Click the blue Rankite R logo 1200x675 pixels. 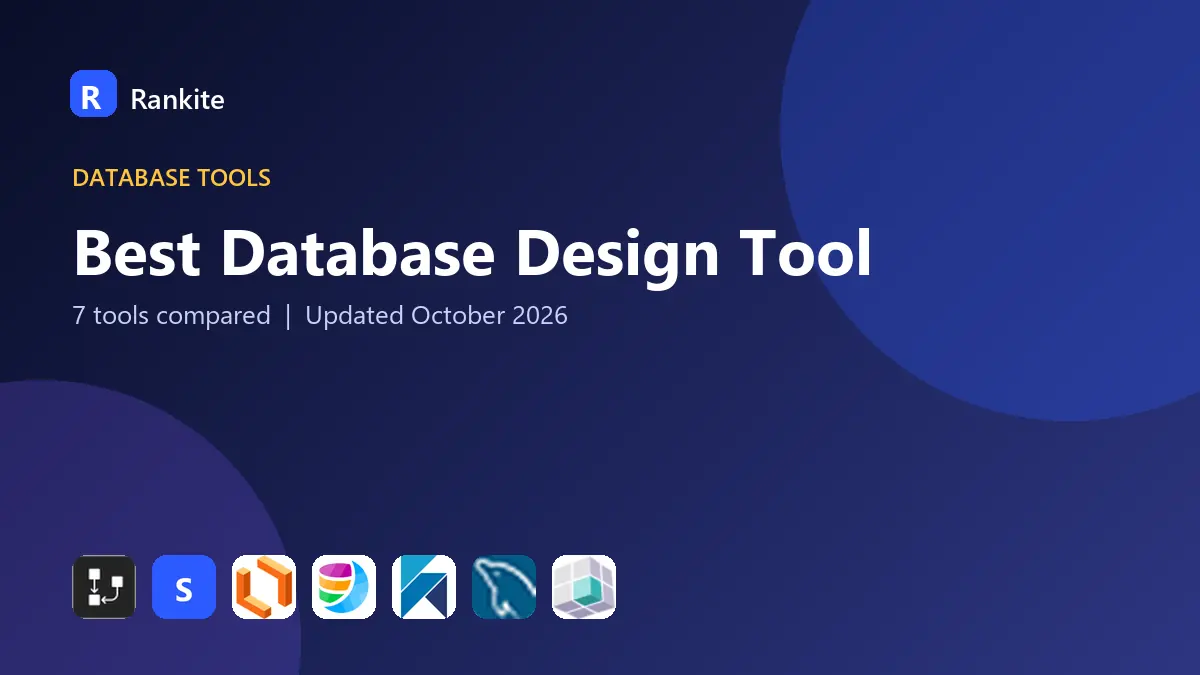(x=94, y=94)
